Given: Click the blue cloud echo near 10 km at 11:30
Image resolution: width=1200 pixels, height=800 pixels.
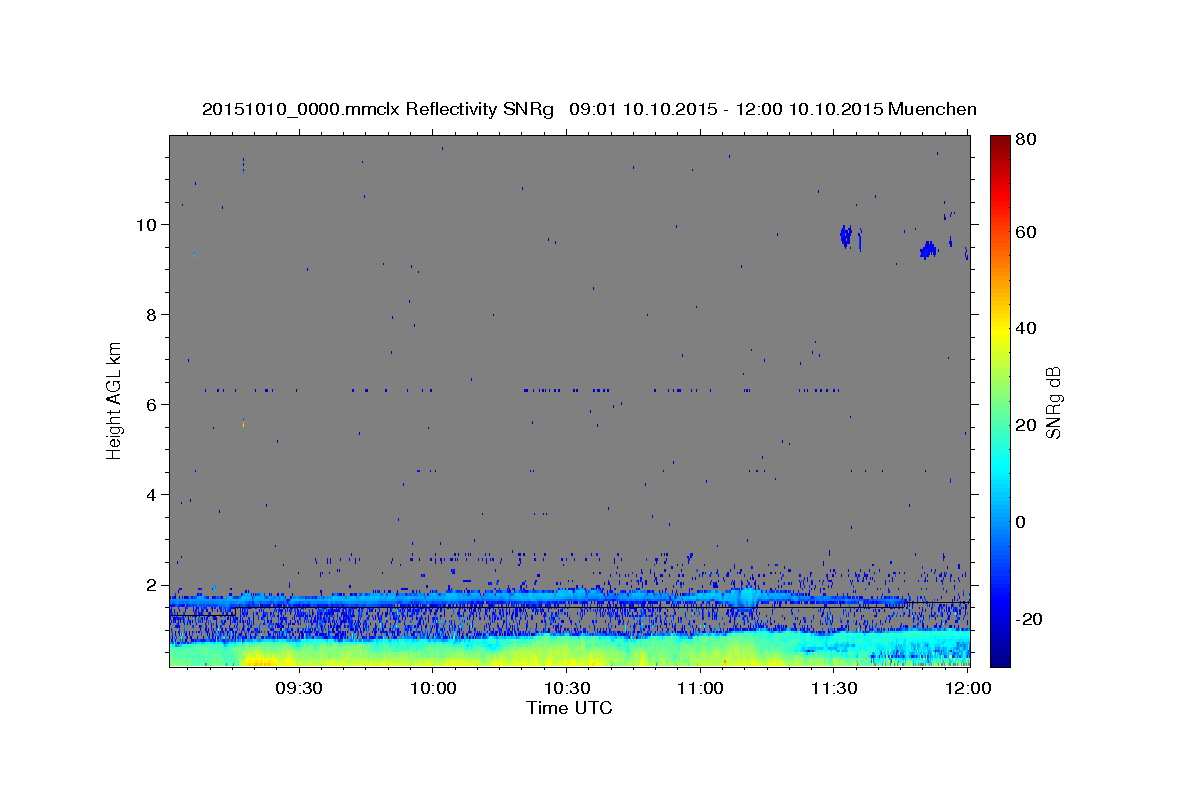Looking at the screenshot, I should click(846, 237).
